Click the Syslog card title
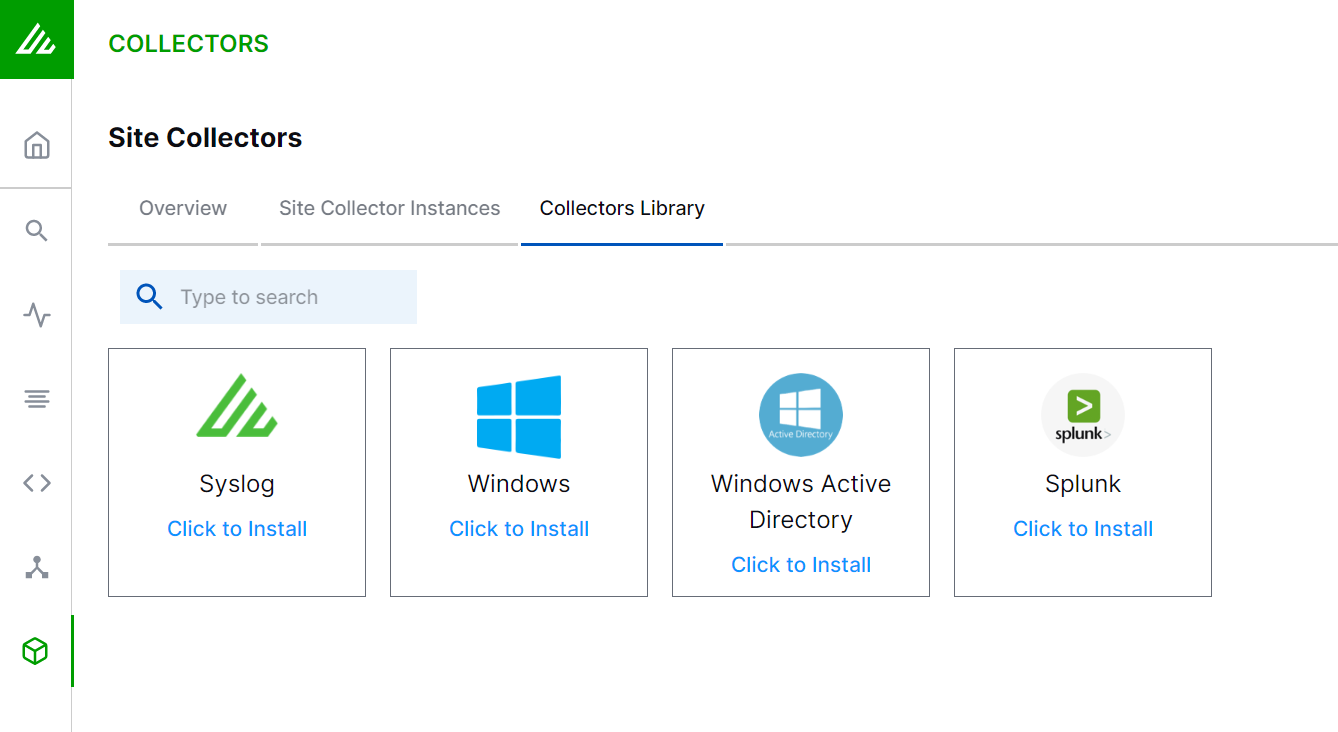The height and width of the screenshot is (732, 1338). click(x=237, y=484)
